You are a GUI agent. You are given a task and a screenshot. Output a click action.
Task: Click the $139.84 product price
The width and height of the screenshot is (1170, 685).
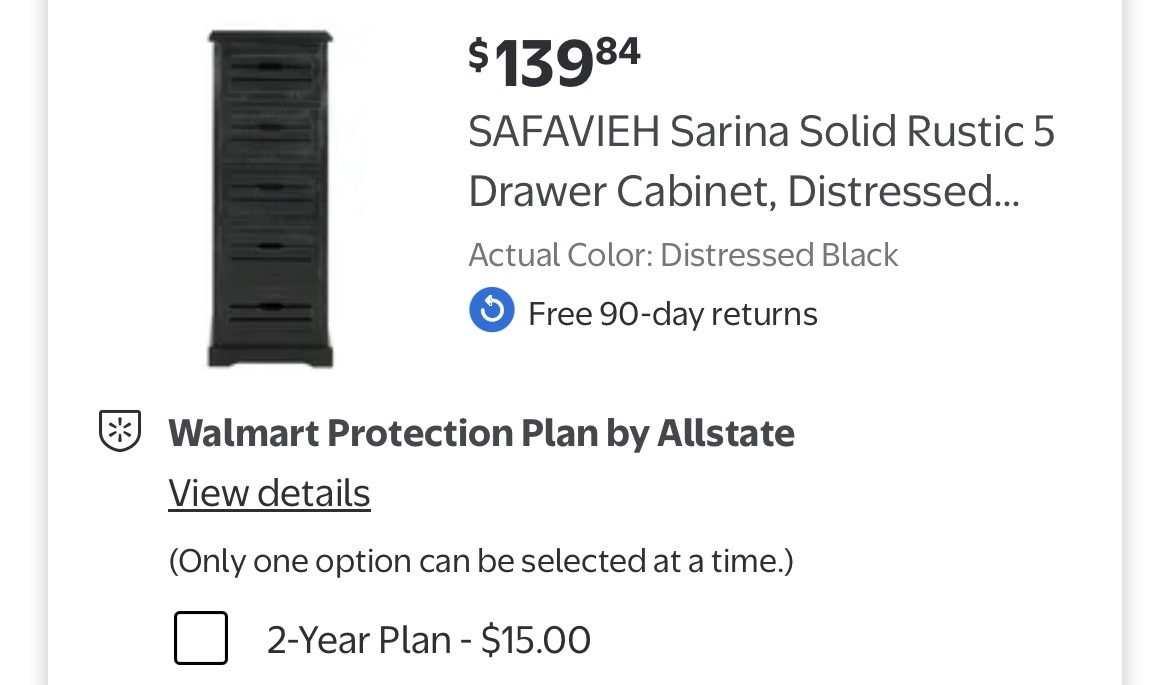pos(554,60)
